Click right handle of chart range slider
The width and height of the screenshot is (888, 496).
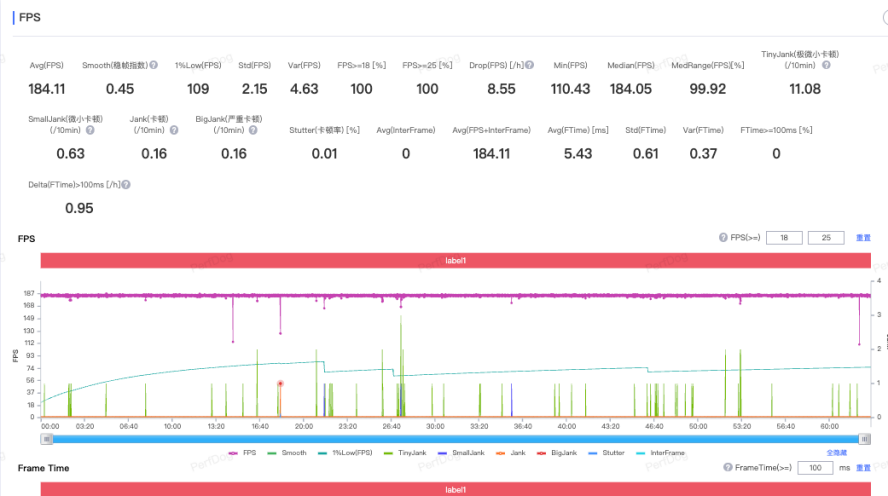(x=864, y=439)
